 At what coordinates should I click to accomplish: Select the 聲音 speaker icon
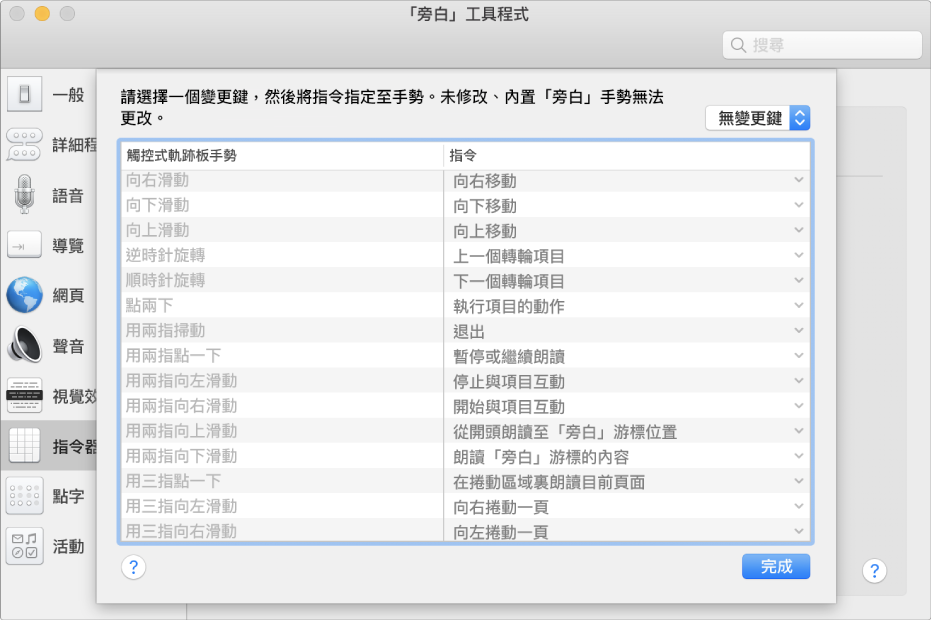[24, 345]
